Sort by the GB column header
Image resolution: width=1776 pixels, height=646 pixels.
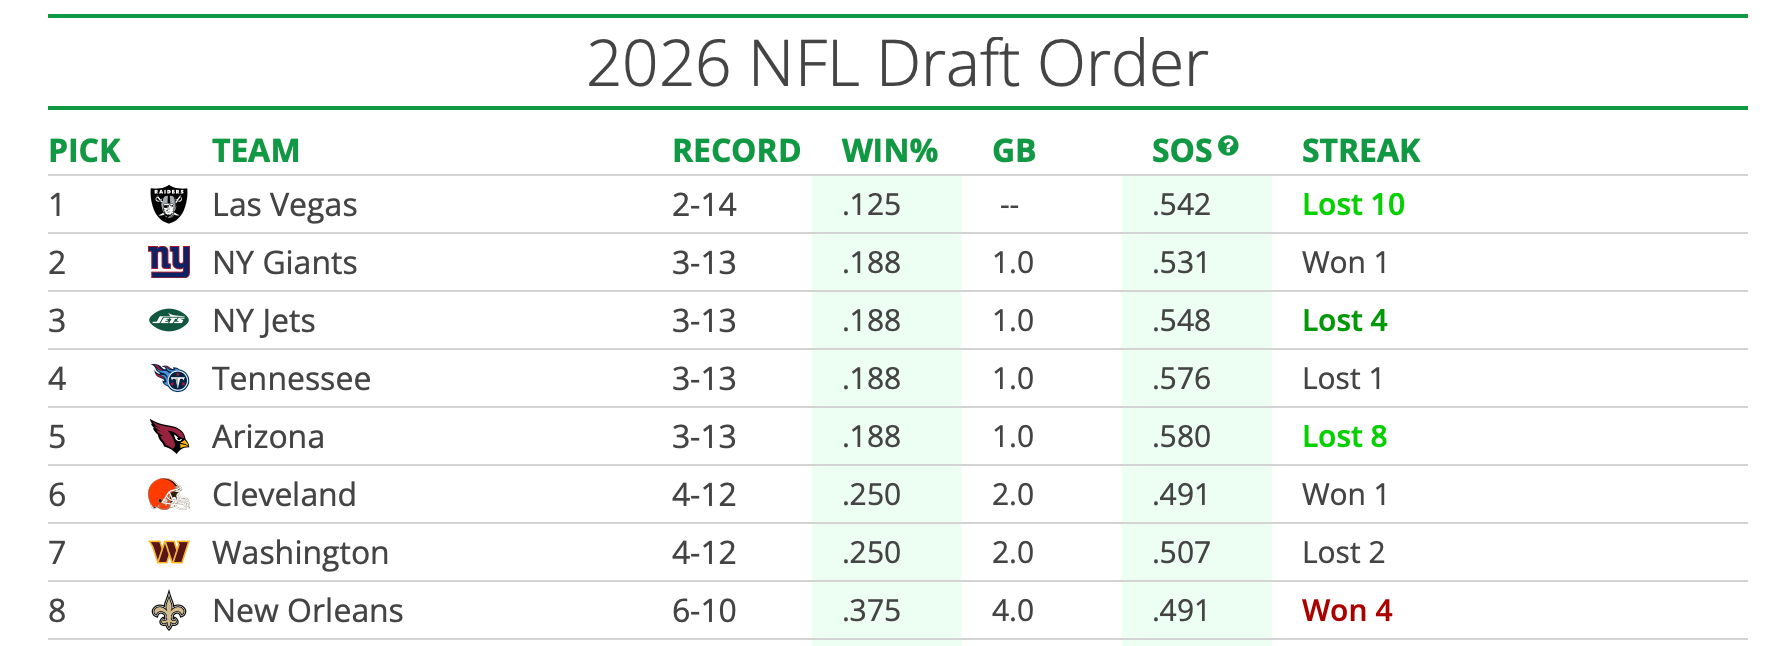click(1013, 151)
